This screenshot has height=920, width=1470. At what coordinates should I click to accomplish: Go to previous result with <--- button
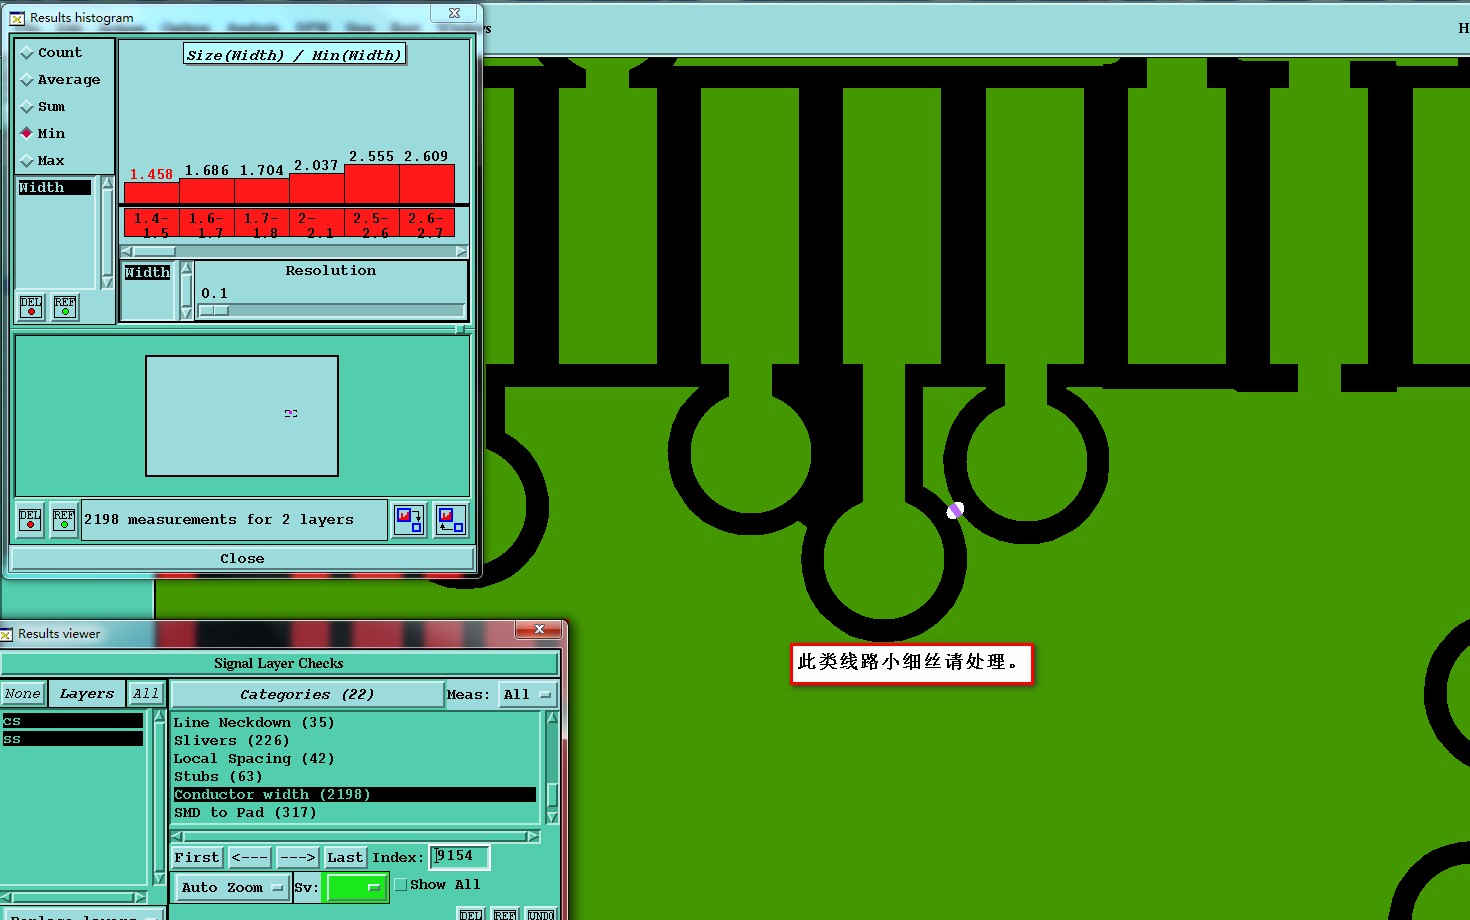pyautogui.click(x=249, y=857)
